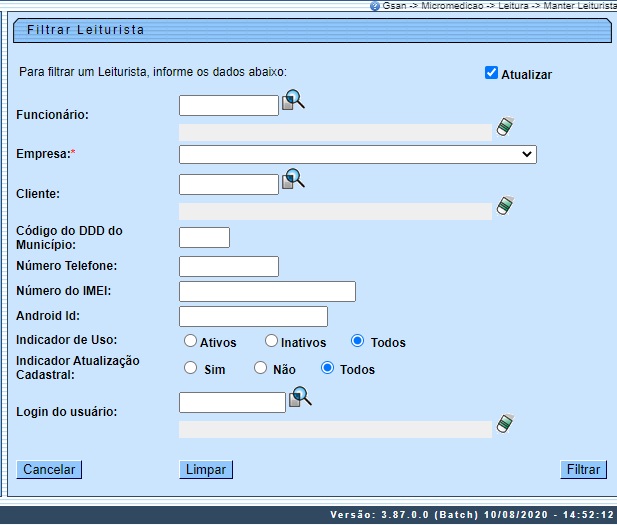The height and width of the screenshot is (525, 617).
Task: Select Sim for Atualização Cadastral
Action: [190, 368]
